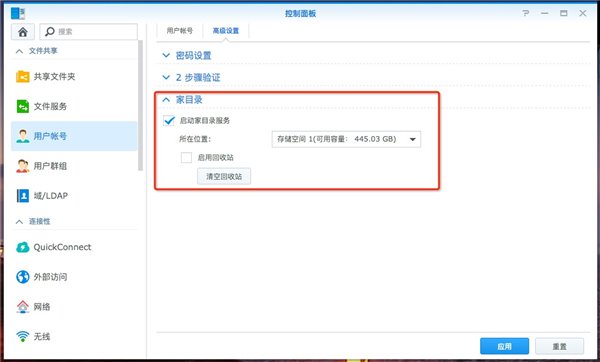Open the 用户群组 group icon

tap(23, 166)
